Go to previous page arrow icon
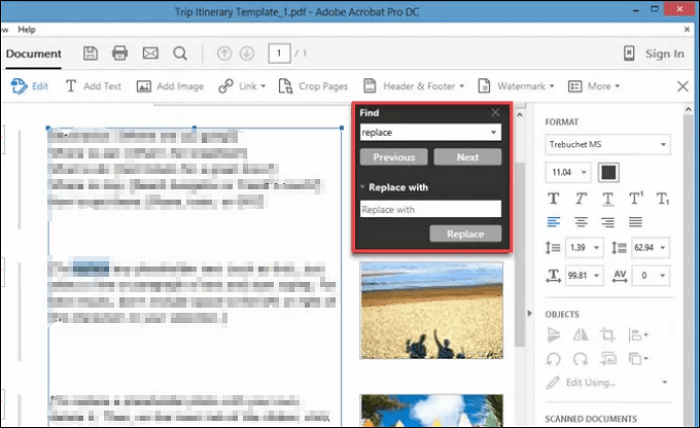 click(x=224, y=54)
